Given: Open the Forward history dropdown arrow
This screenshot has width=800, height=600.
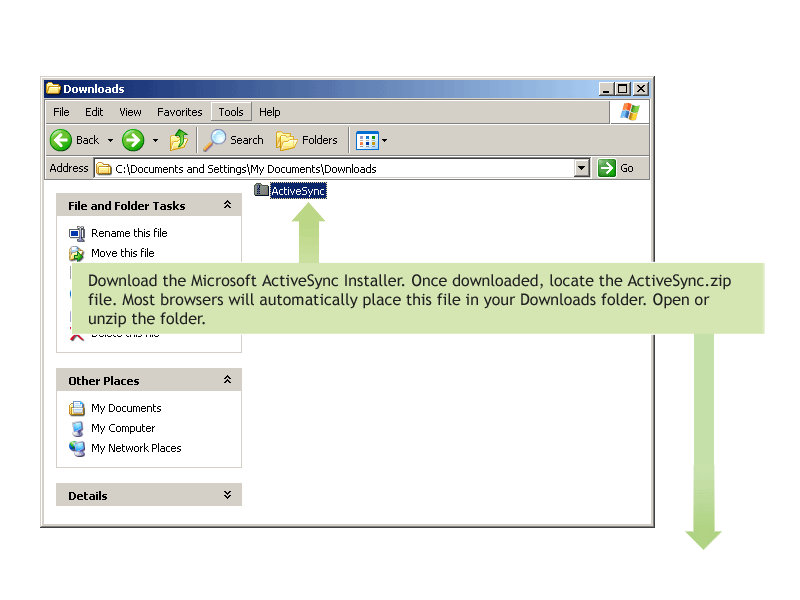Looking at the screenshot, I should point(155,140).
